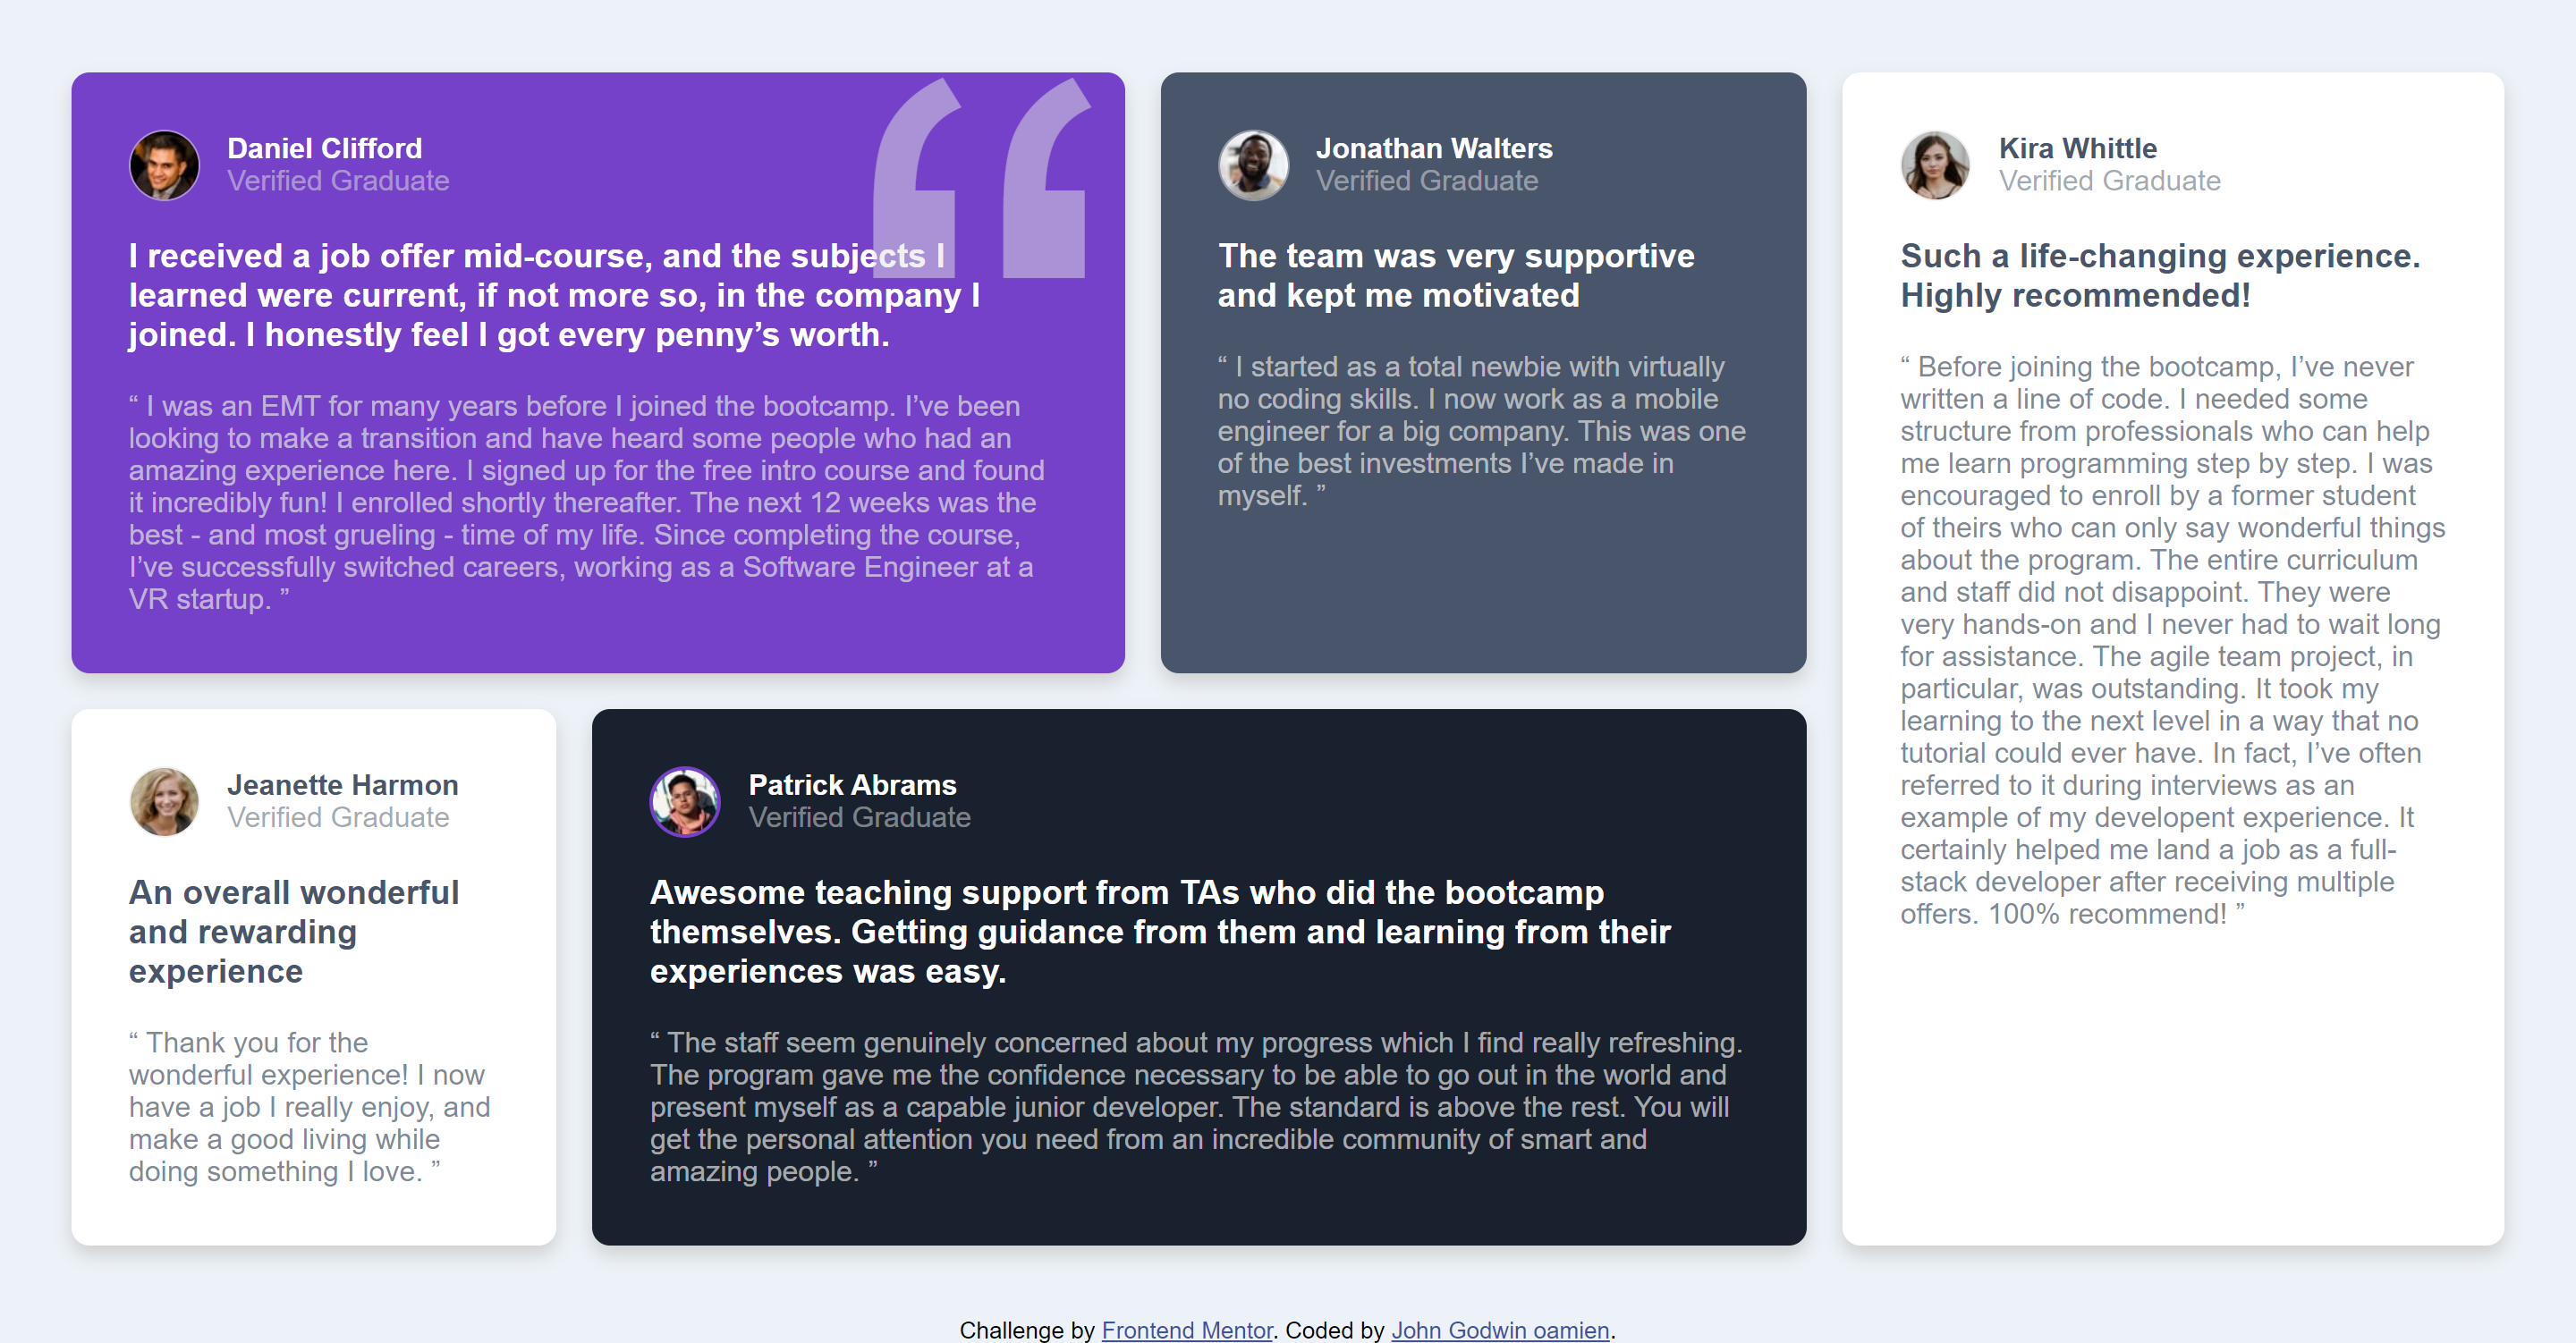Click Jonathan Walters' profile picture
Viewport: 2576px width, 1343px height.
(x=1253, y=165)
